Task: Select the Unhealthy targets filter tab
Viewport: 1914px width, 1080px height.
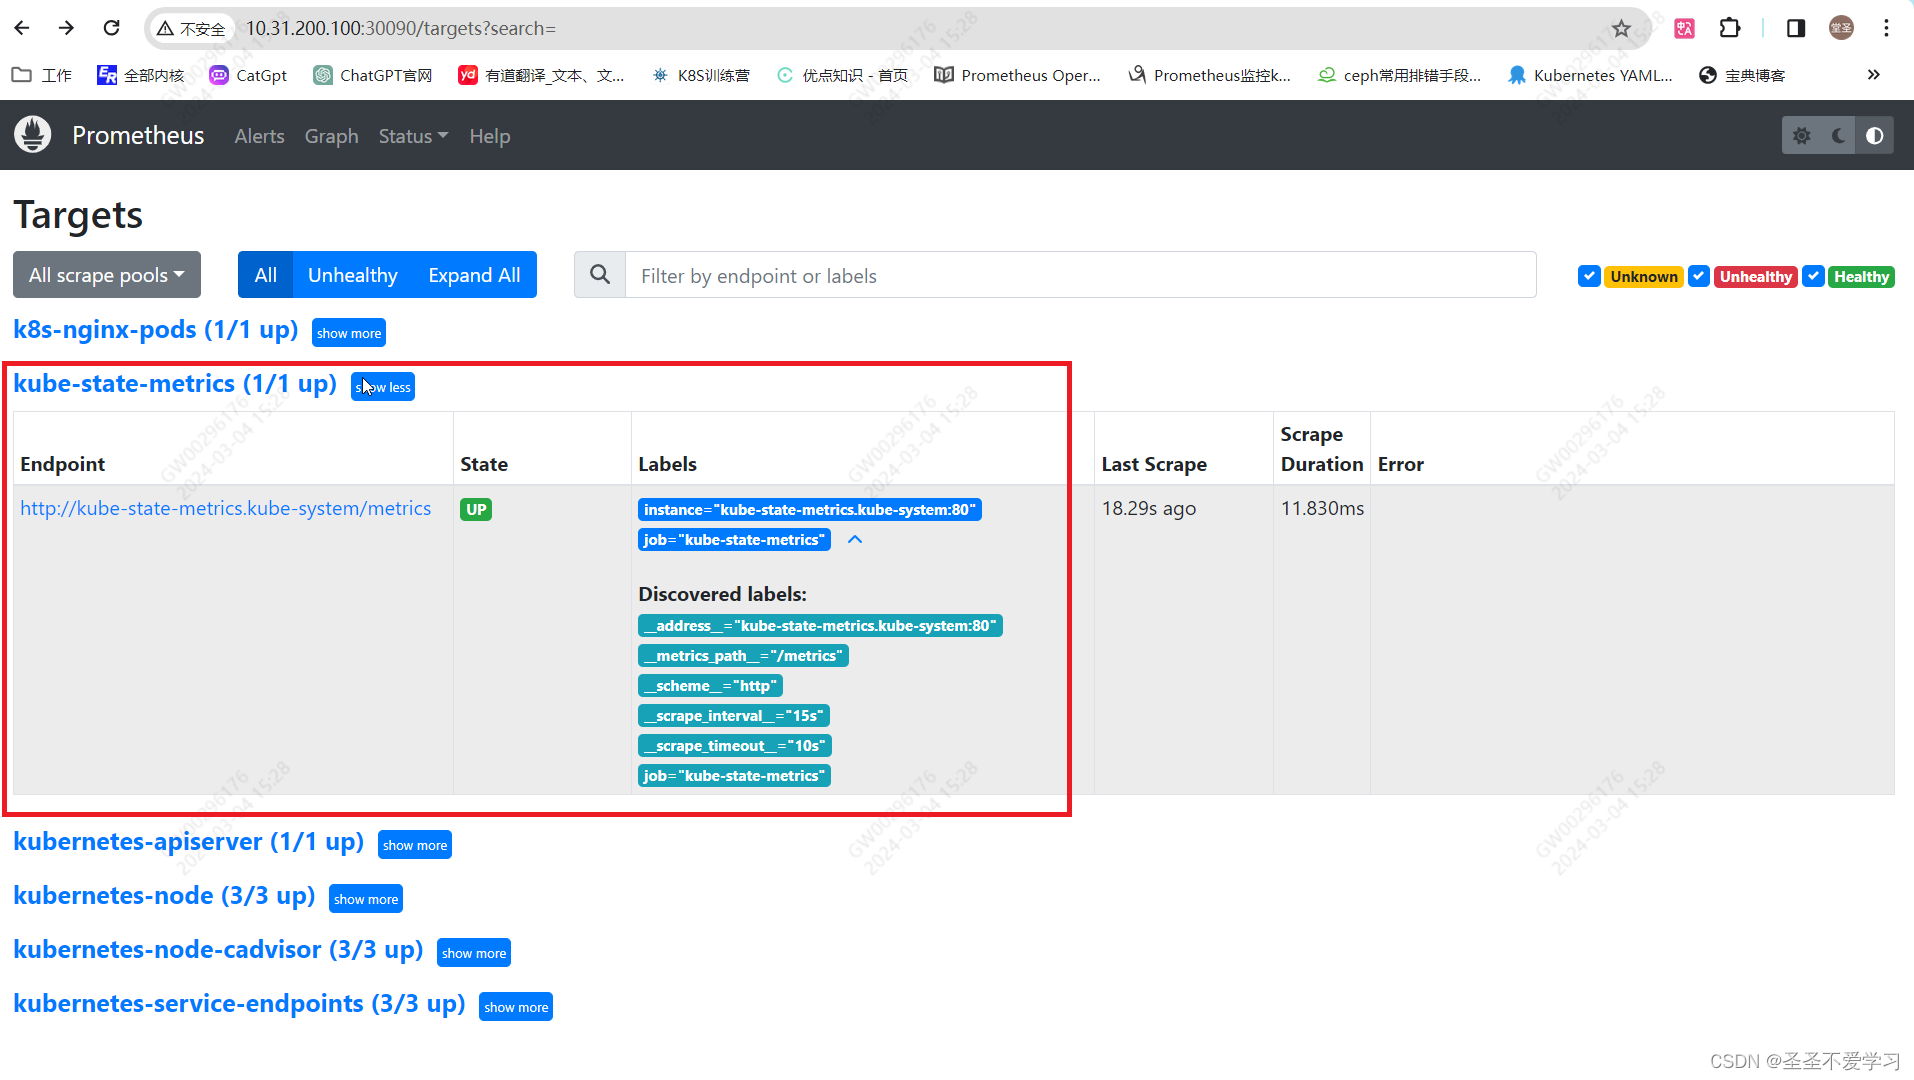Action: click(x=353, y=275)
